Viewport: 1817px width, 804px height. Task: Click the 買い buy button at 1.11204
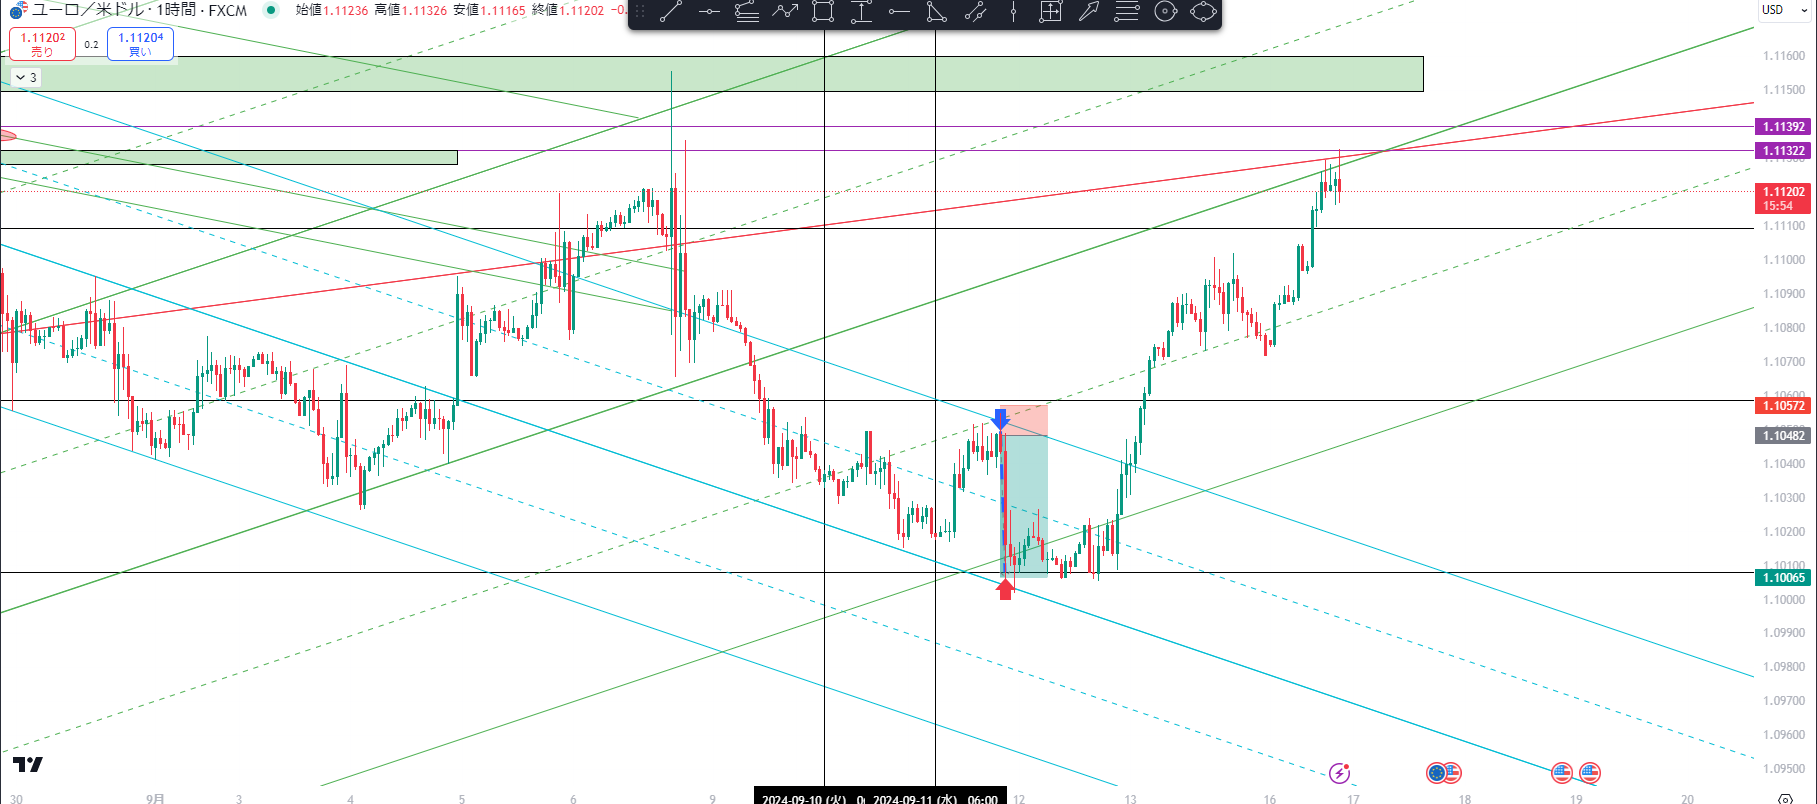140,44
